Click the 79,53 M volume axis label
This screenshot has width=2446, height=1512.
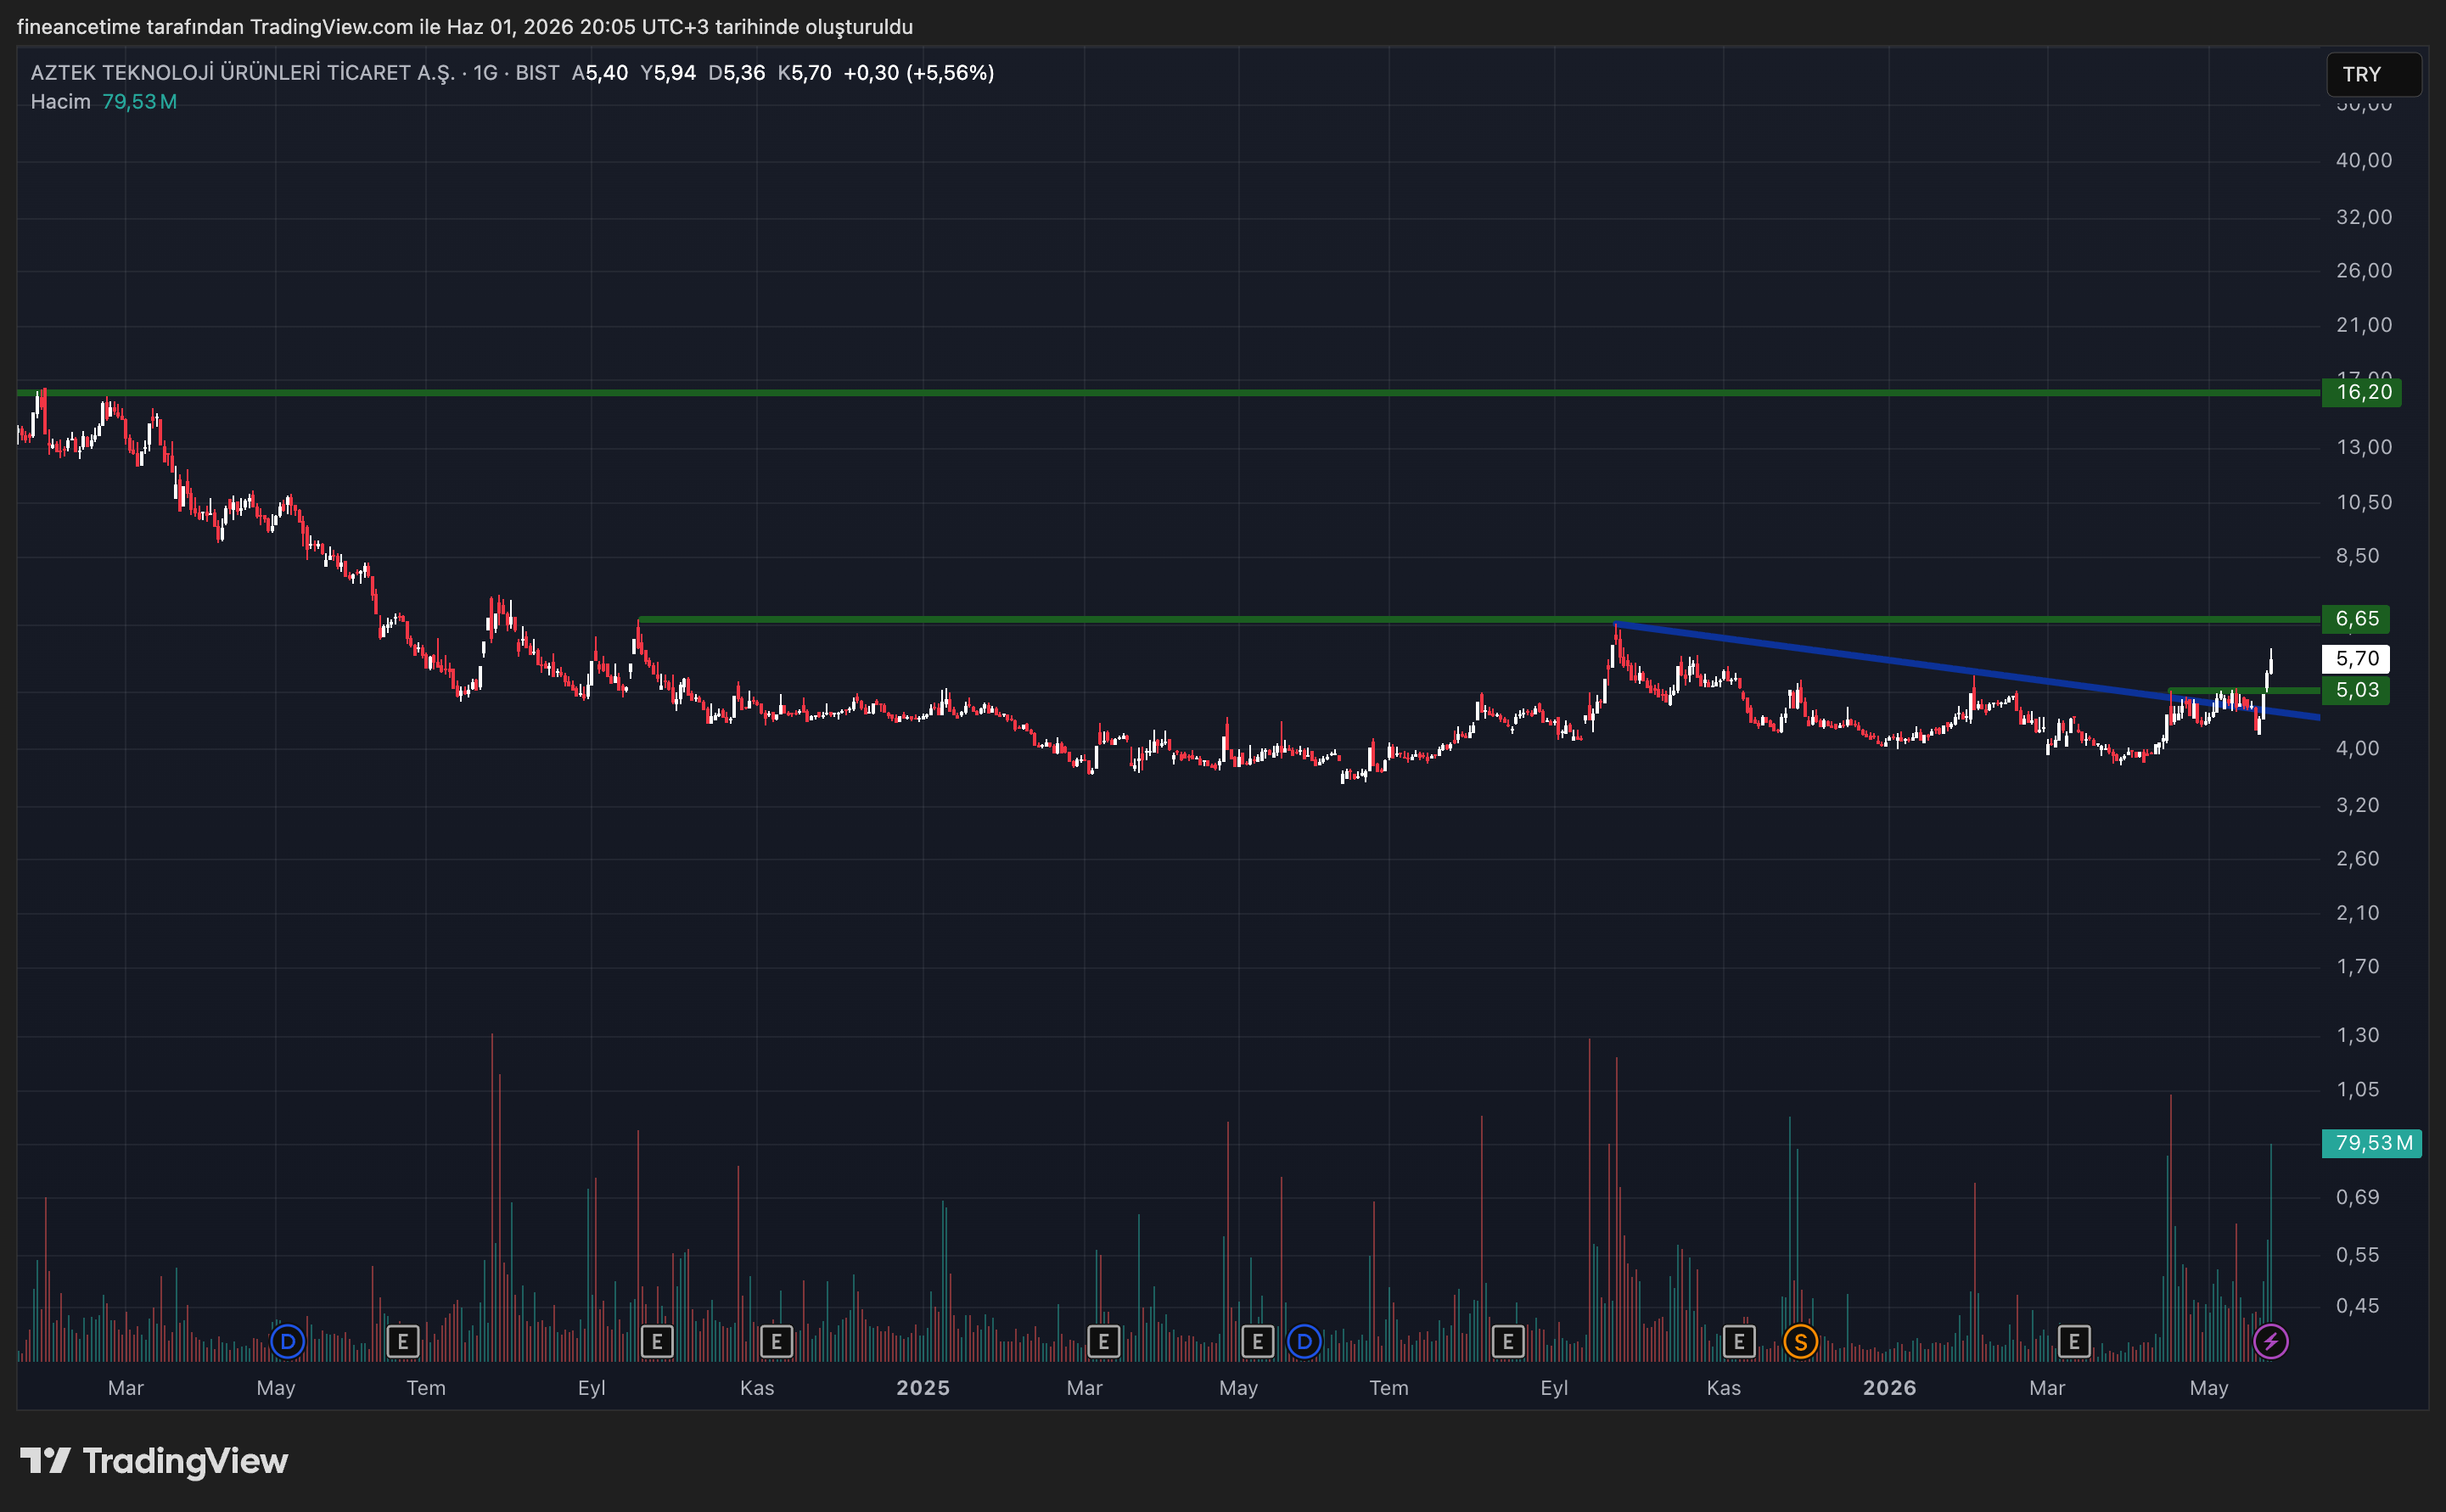(2371, 1143)
